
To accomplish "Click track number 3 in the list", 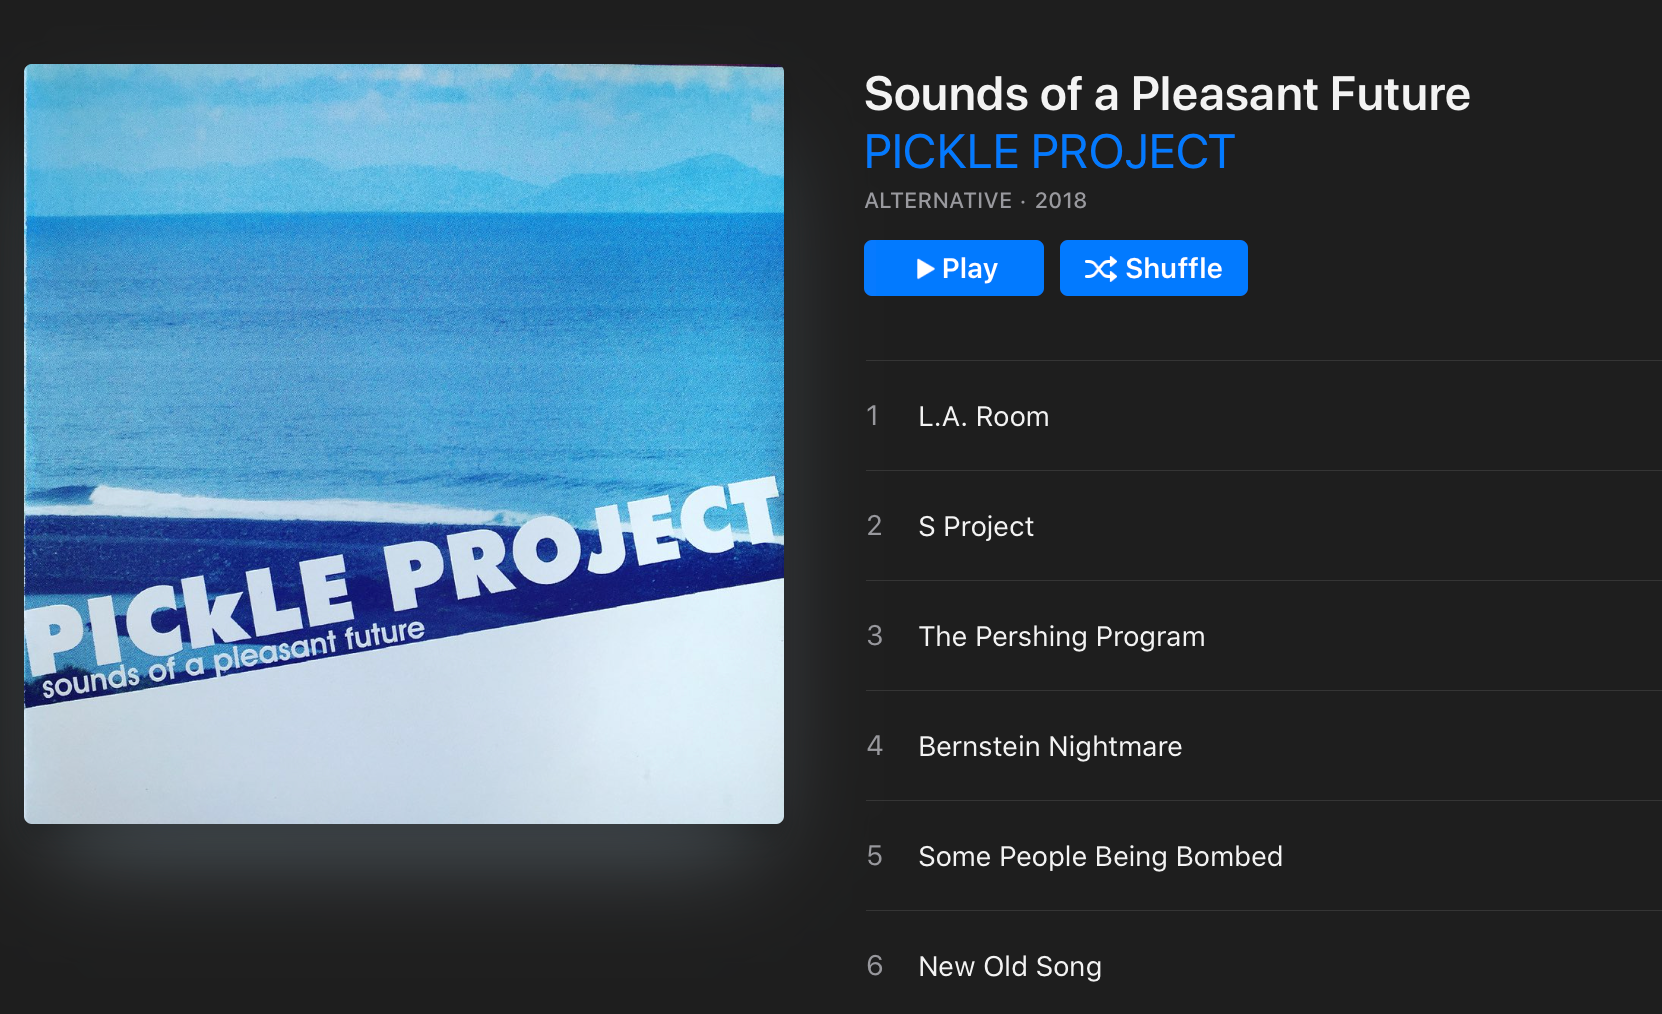I will (874, 636).
